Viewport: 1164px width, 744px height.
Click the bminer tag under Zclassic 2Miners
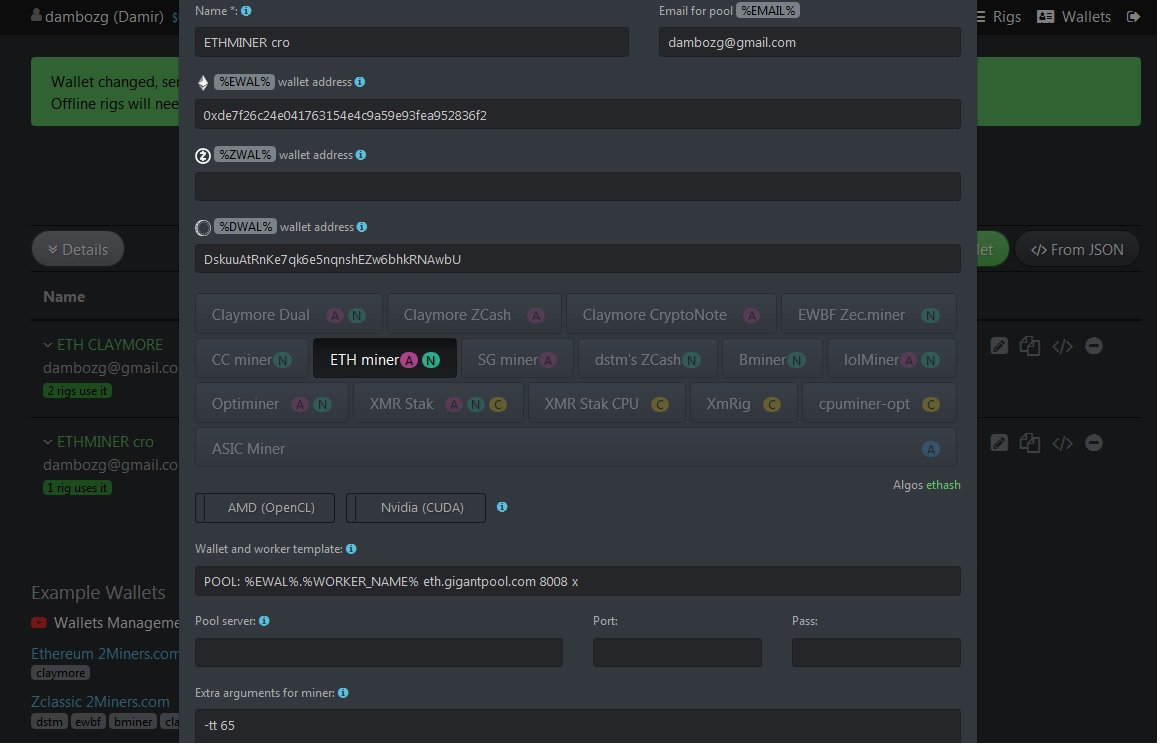[x=134, y=722]
